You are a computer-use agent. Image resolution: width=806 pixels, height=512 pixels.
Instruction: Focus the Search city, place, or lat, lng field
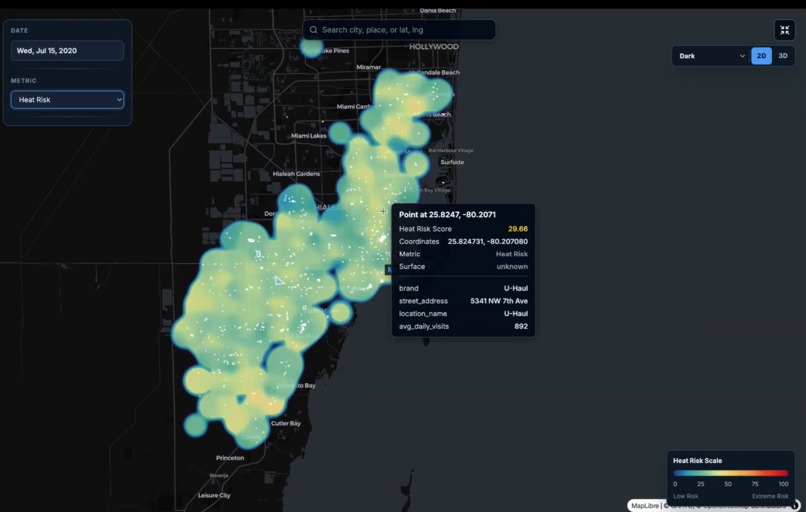point(399,30)
